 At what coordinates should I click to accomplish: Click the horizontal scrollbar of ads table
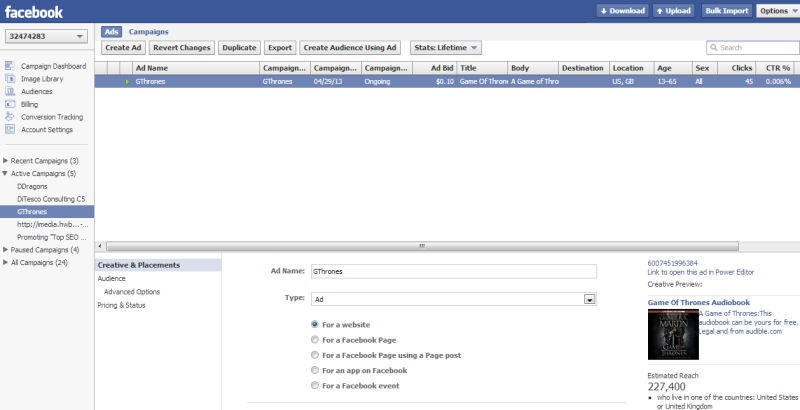click(422, 246)
